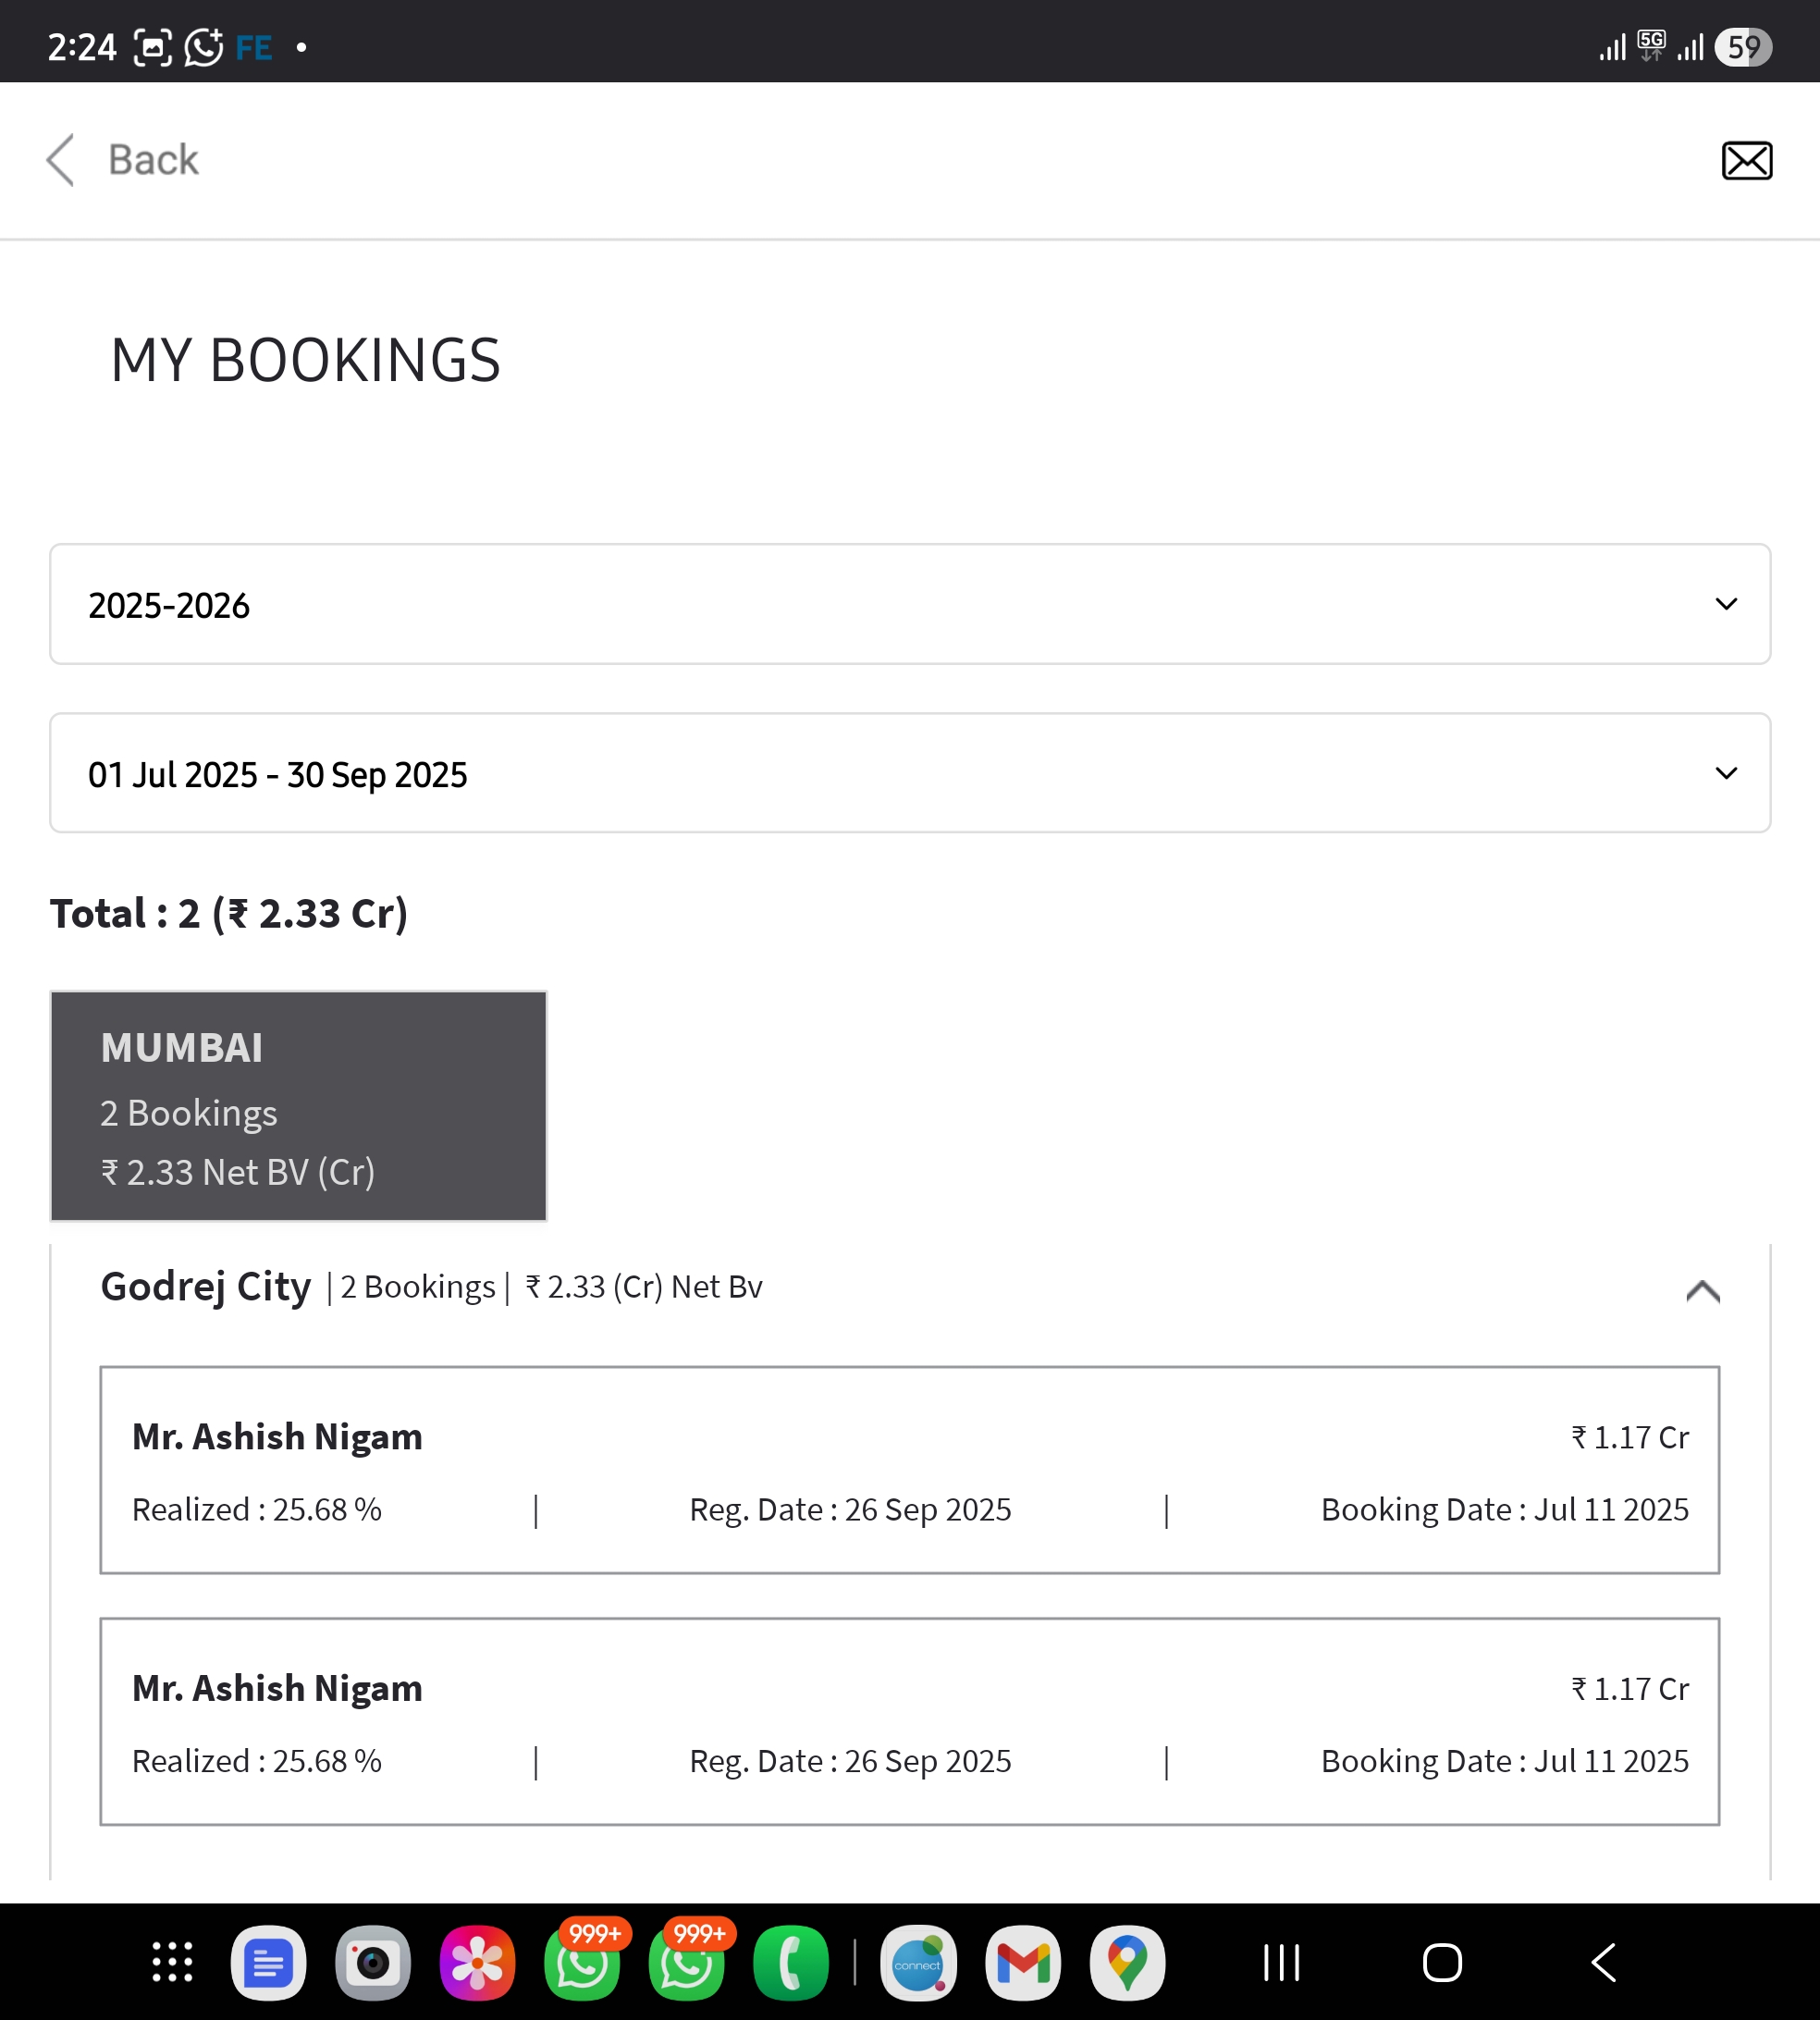Open the 01 Jul - 30 Sep date range dropdown
1820x2020 pixels.
coord(910,773)
